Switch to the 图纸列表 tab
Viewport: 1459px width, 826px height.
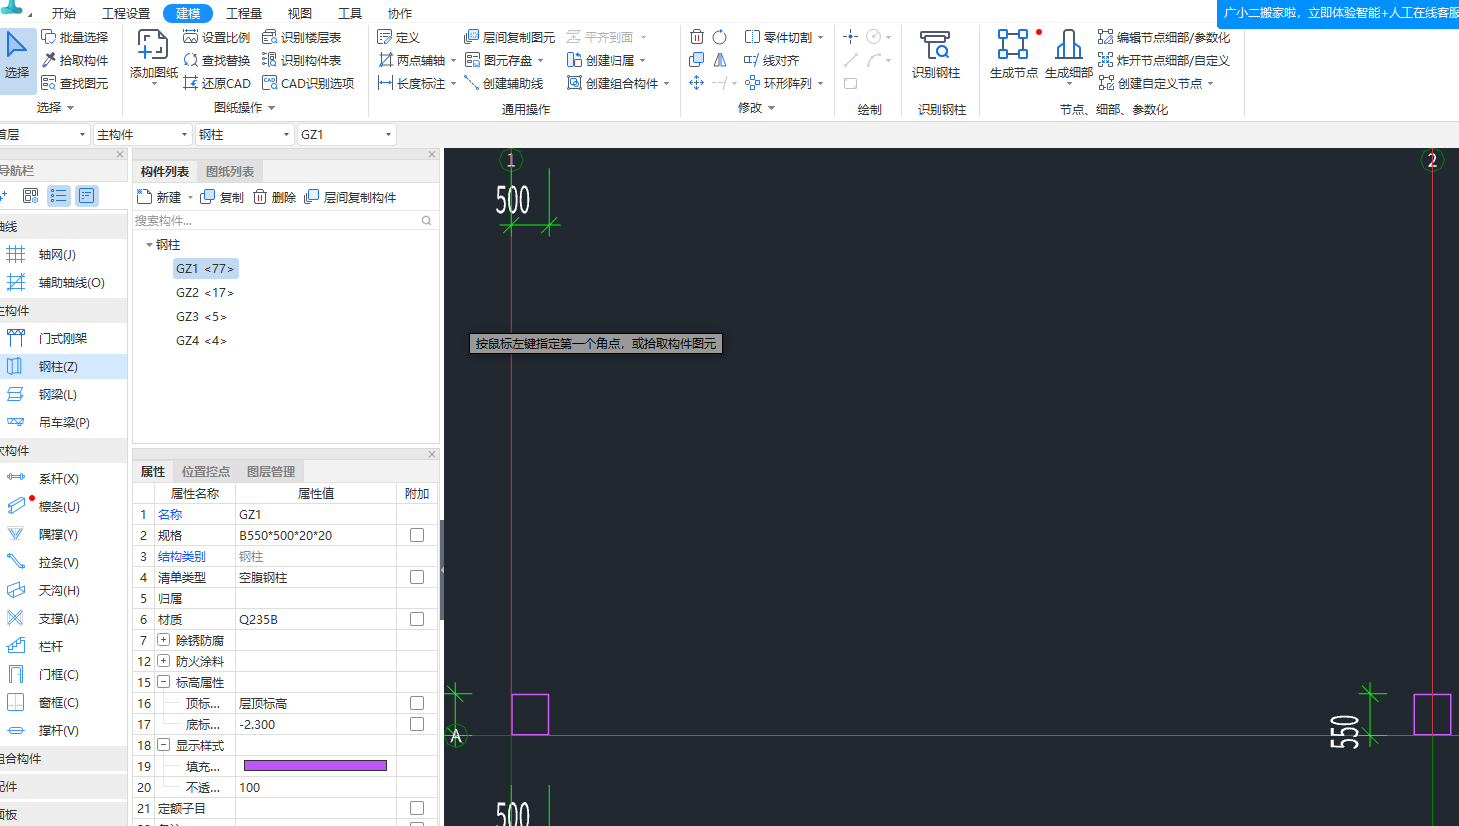230,172
